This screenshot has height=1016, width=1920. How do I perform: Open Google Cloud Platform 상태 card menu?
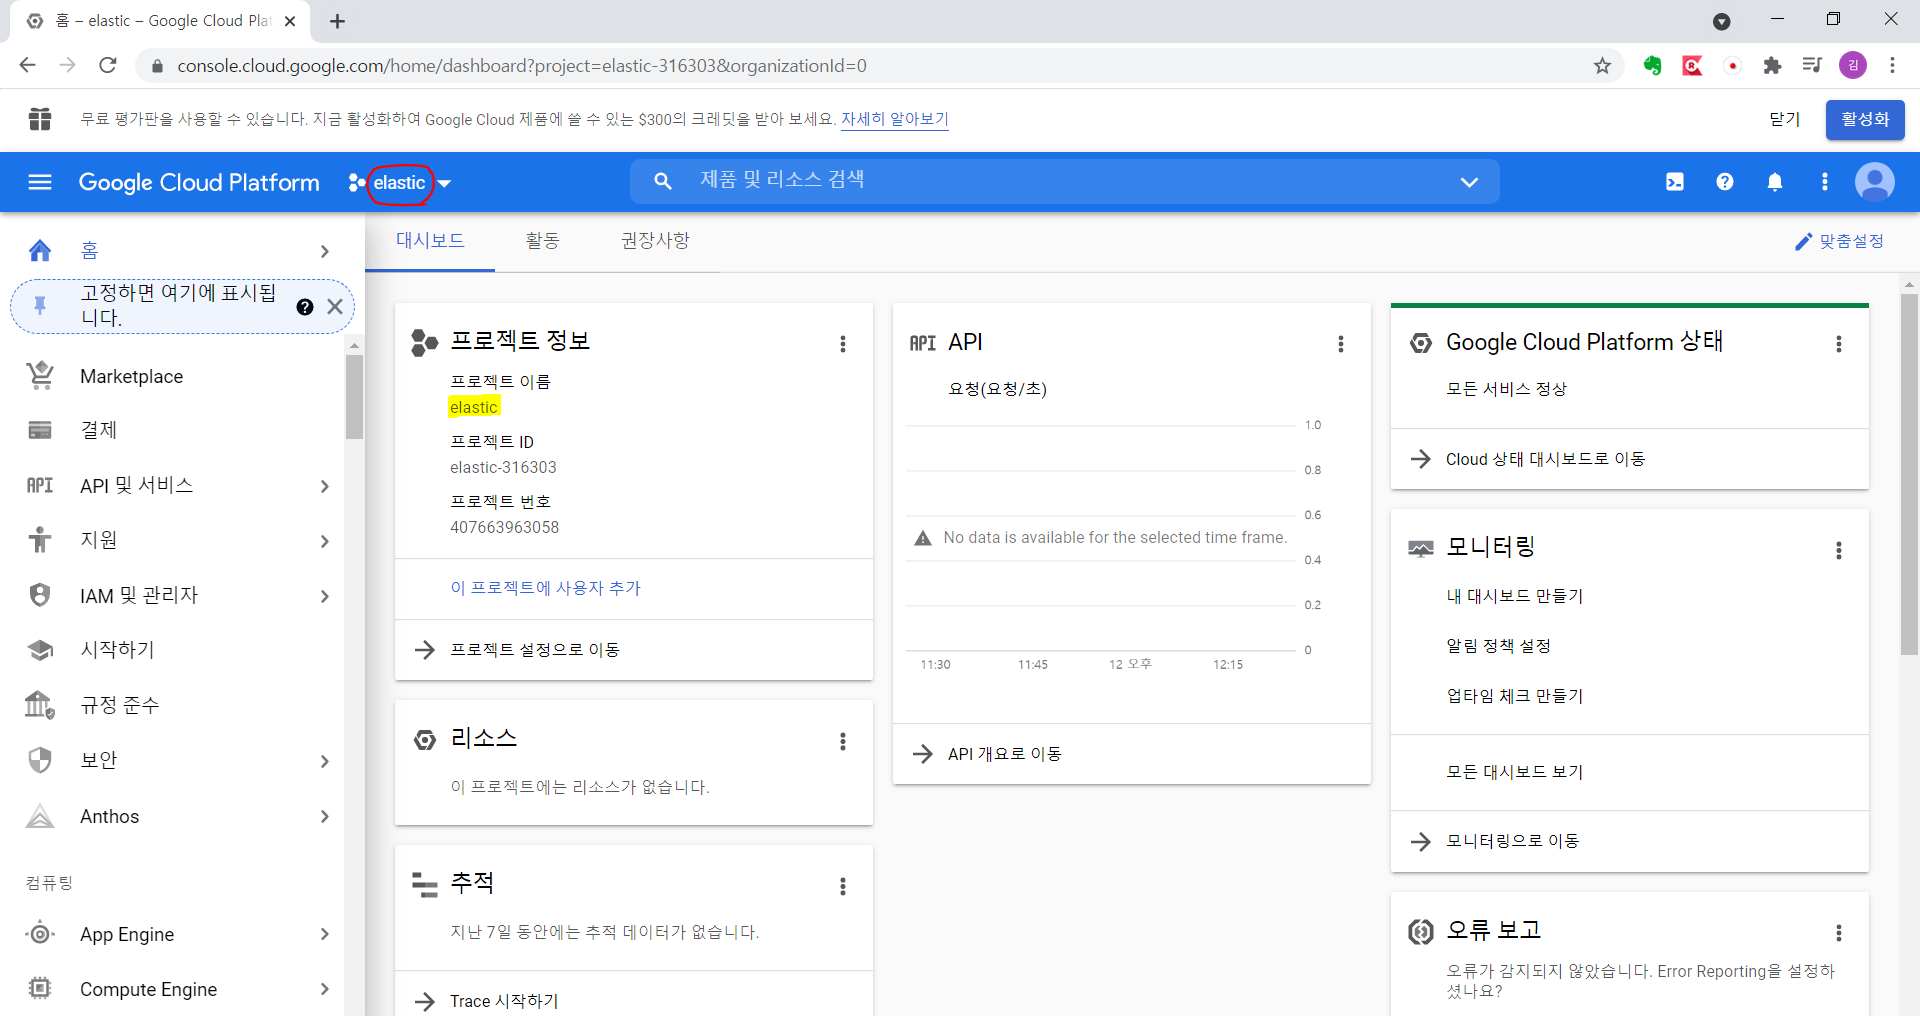coord(1839,344)
